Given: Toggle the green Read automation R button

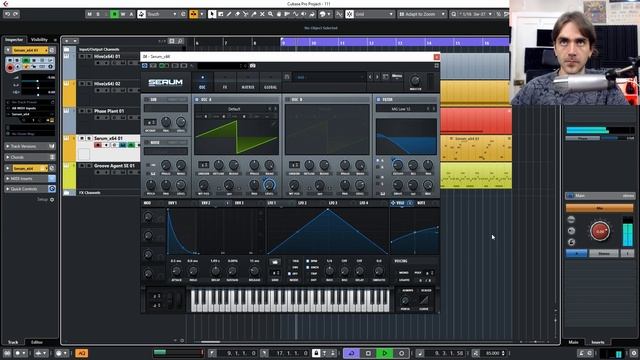Looking at the screenshot, I should click(x=115, y=14).
